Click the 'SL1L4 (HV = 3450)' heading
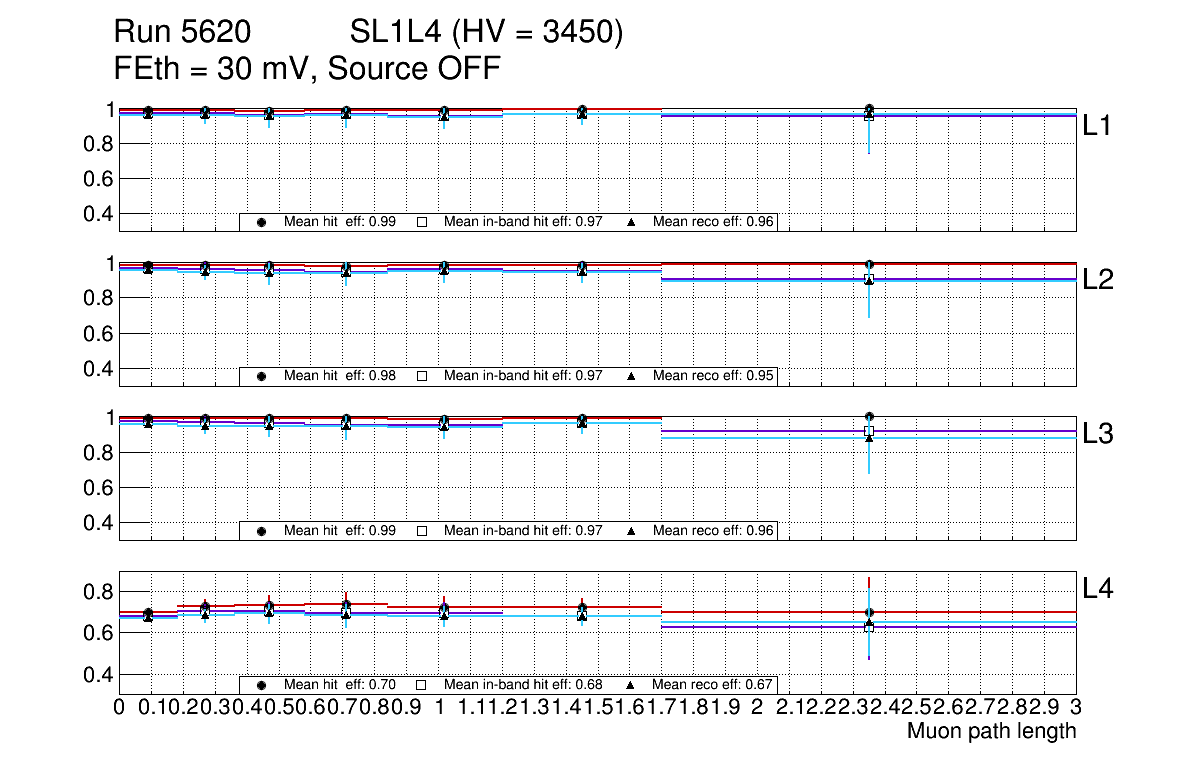The image size is (1196, 772). 487,33
